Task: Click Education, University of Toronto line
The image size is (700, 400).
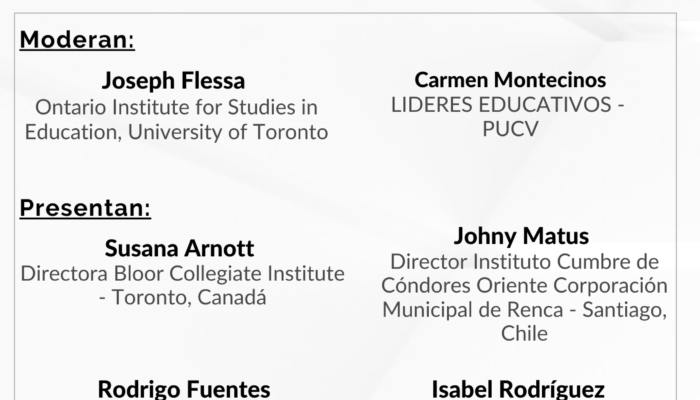Action: [176, 132]
